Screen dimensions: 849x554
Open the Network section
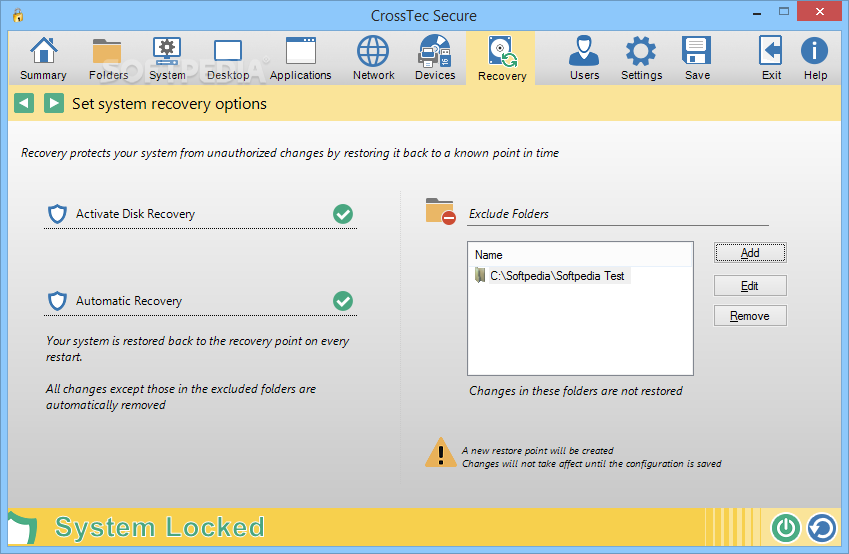(x=374, y=58)
